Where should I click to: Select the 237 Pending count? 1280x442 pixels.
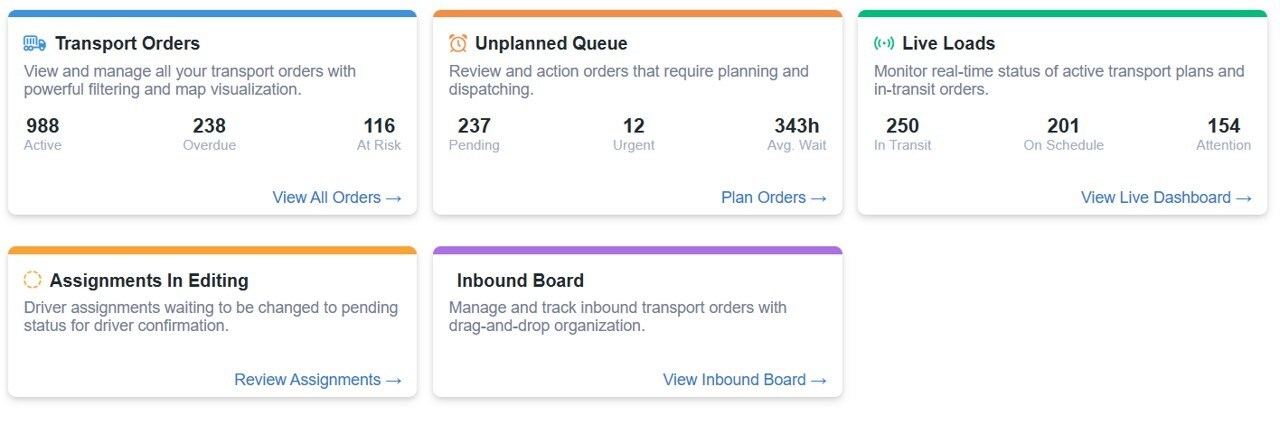tap(474, 134)
